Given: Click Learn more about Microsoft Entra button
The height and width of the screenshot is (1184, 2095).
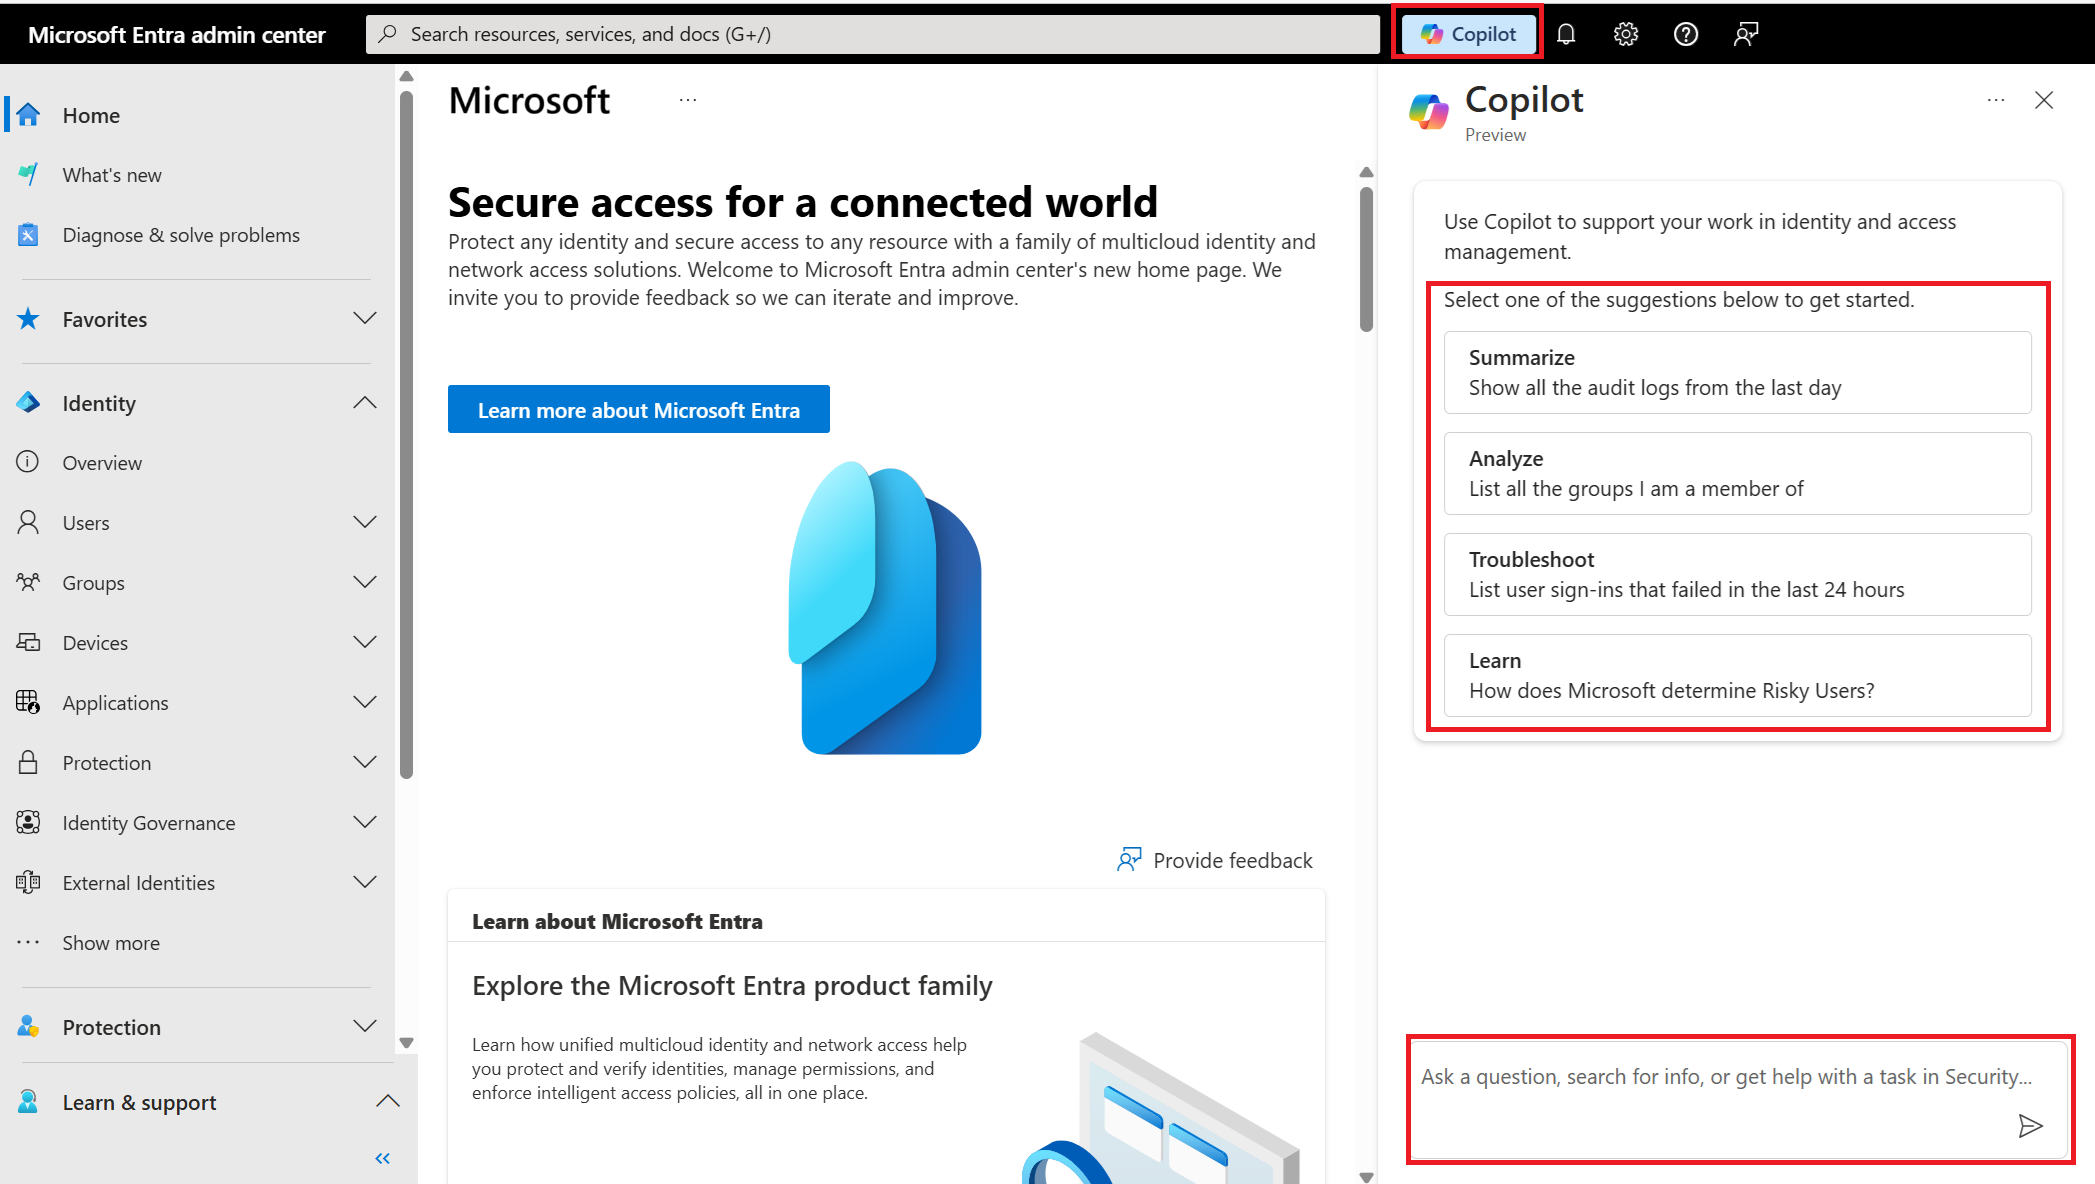Looking at the screenshot, I should click(x=639, y=410).
